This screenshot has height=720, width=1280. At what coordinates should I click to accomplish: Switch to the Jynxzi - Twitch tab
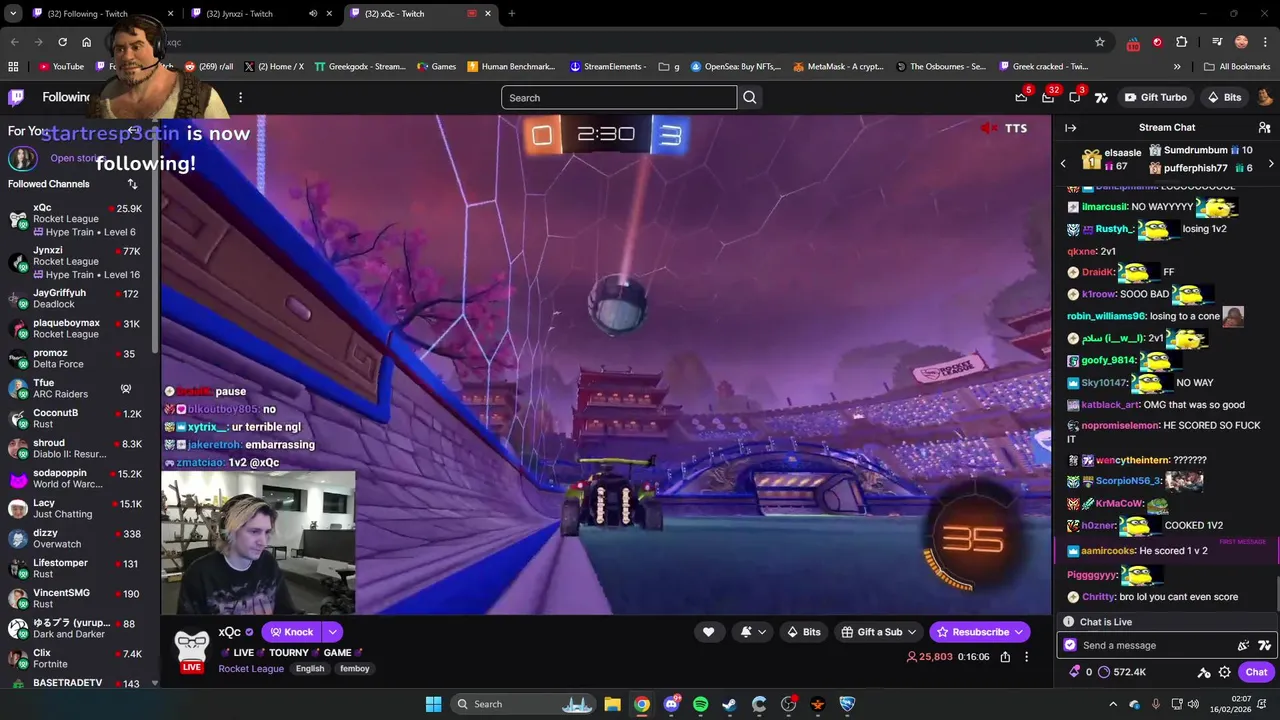pyautogui.click(x=260, y=13)
